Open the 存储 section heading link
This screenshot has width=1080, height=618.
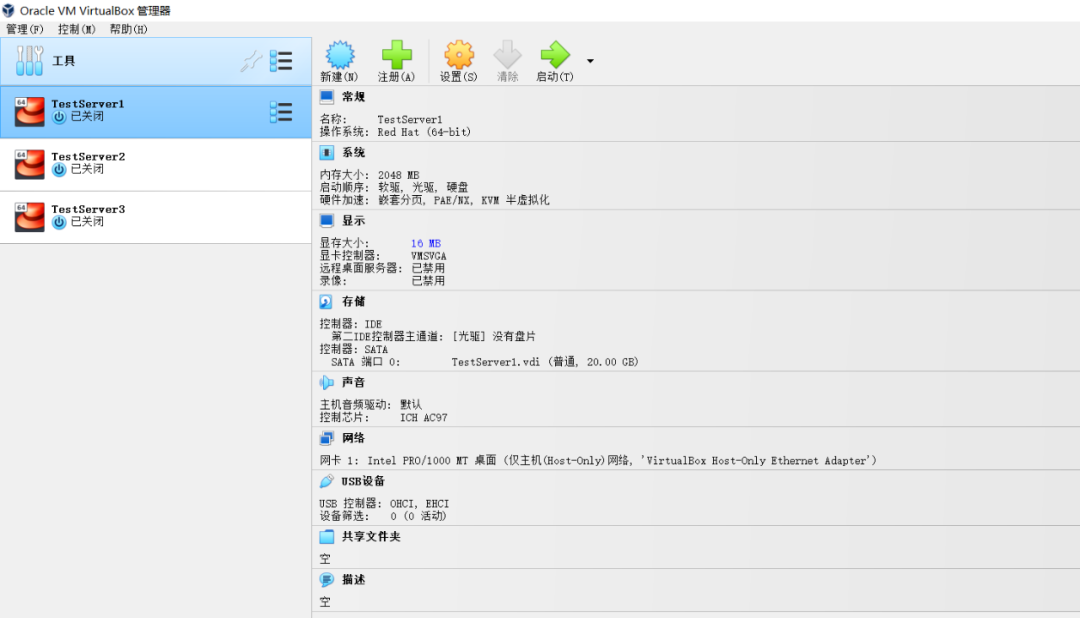coord(353,302)
